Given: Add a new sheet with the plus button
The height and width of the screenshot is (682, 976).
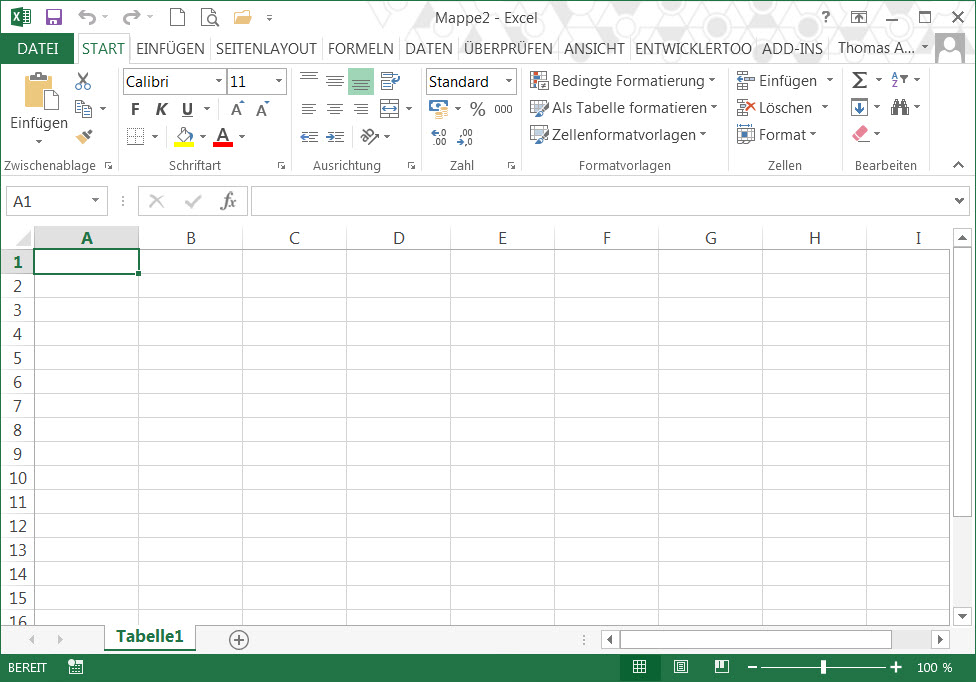Looking at the screenshot, I should click(239, 640).
